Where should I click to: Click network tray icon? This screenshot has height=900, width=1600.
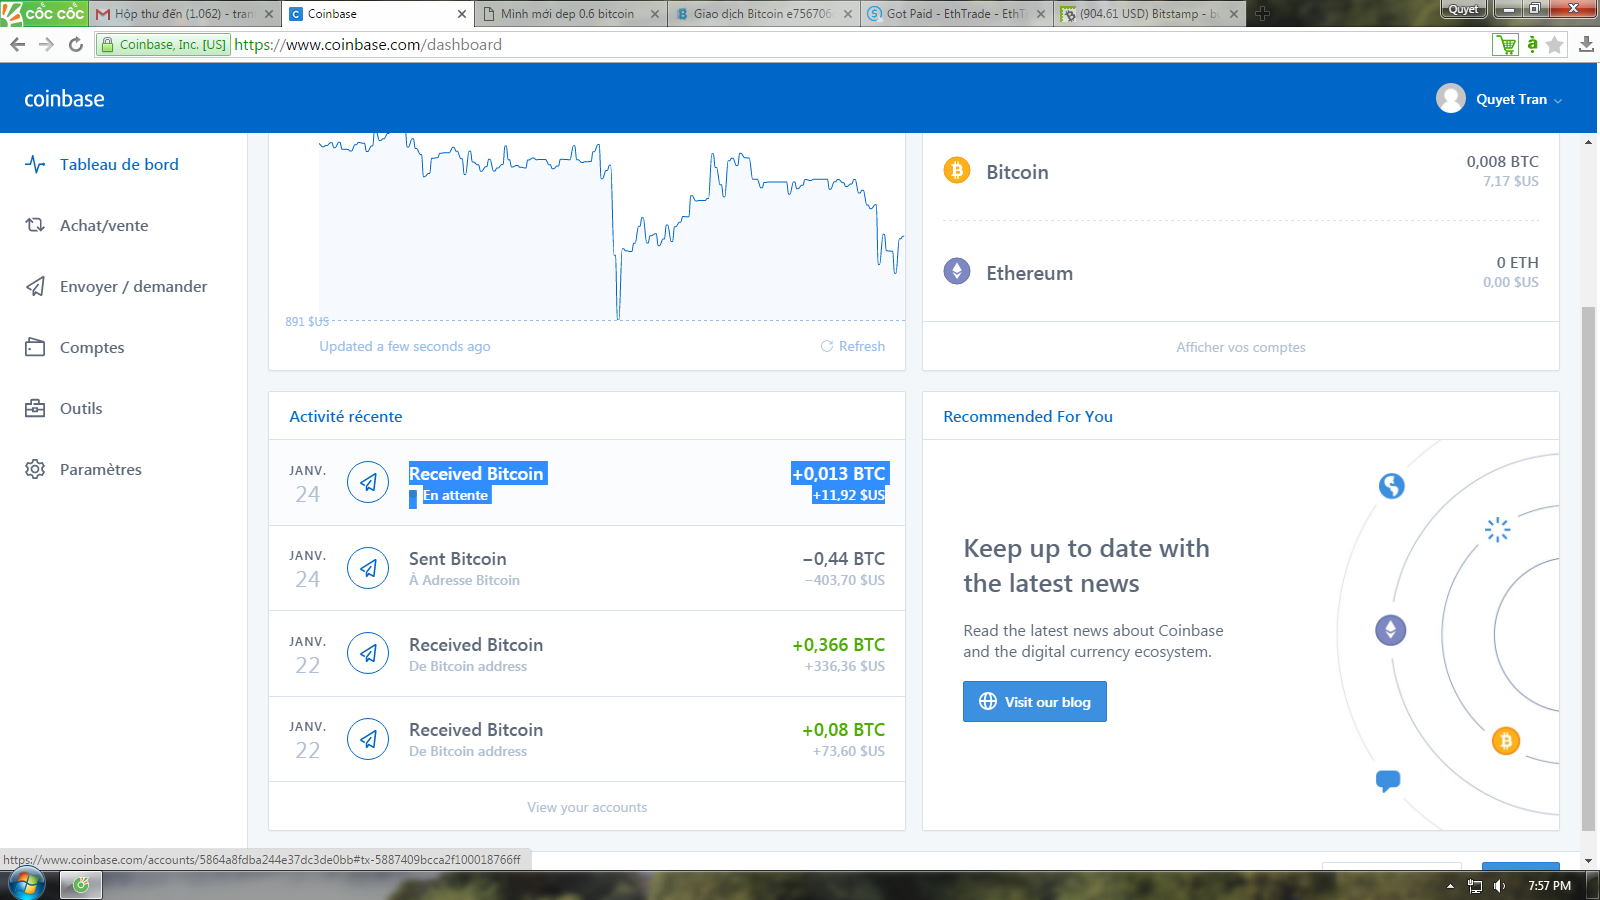click(1475, 886)
